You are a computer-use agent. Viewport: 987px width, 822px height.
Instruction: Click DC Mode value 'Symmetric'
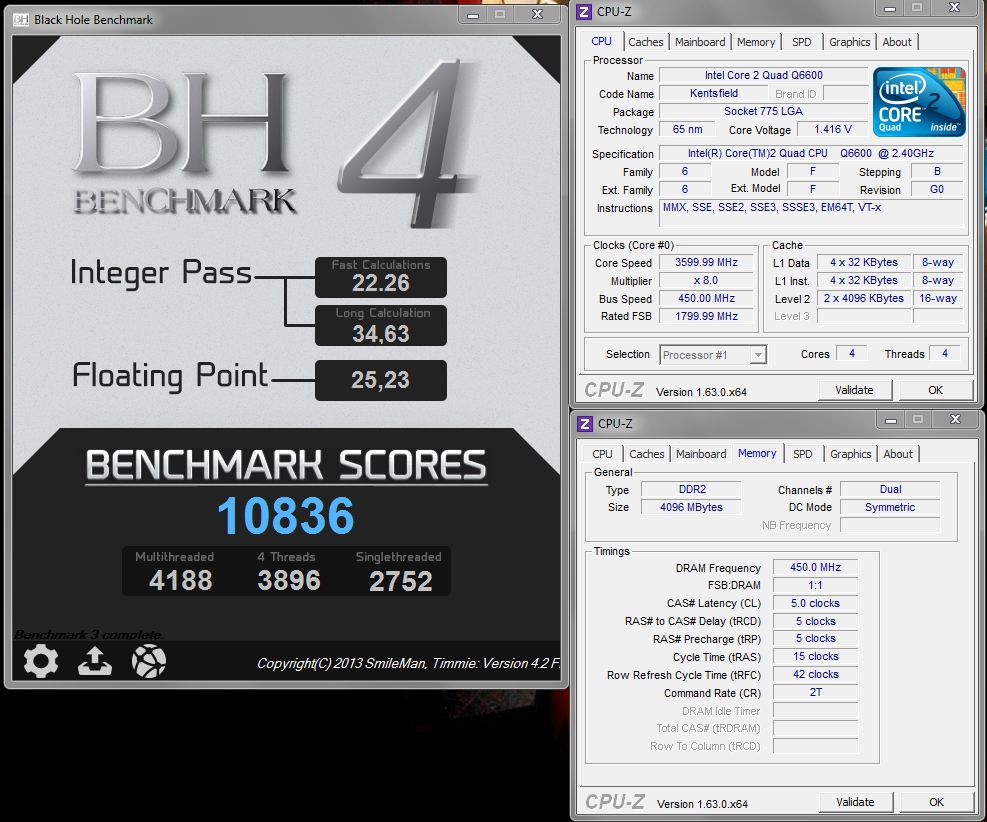pos(890,507)
